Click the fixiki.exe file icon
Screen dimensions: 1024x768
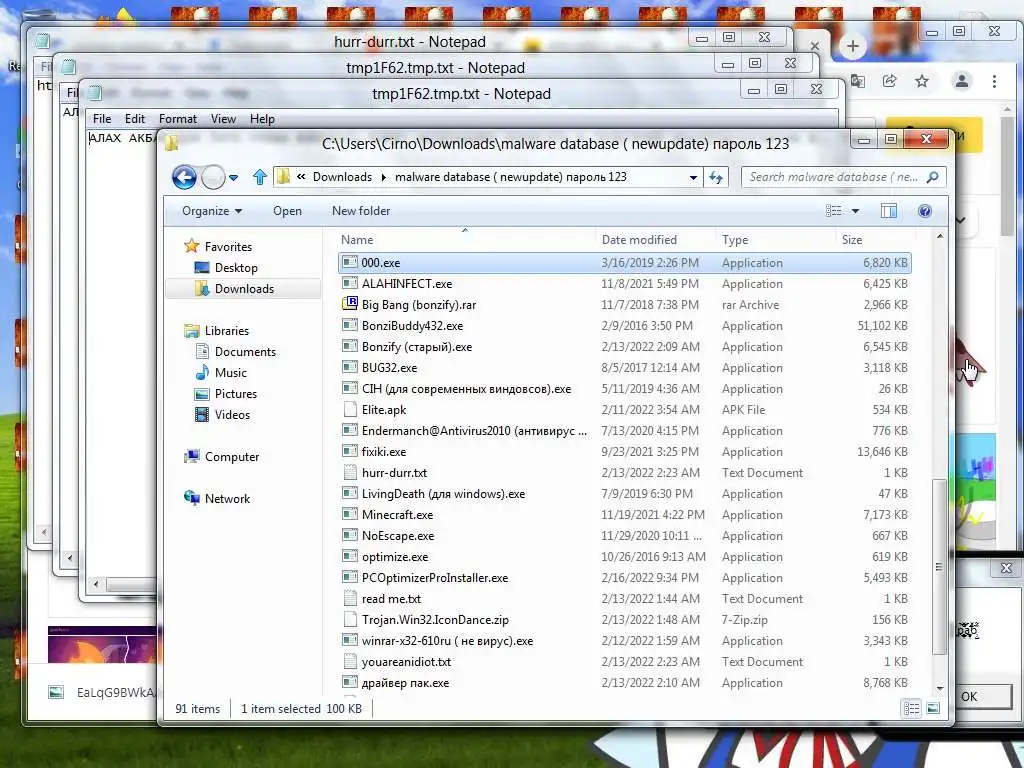(350, 451)
